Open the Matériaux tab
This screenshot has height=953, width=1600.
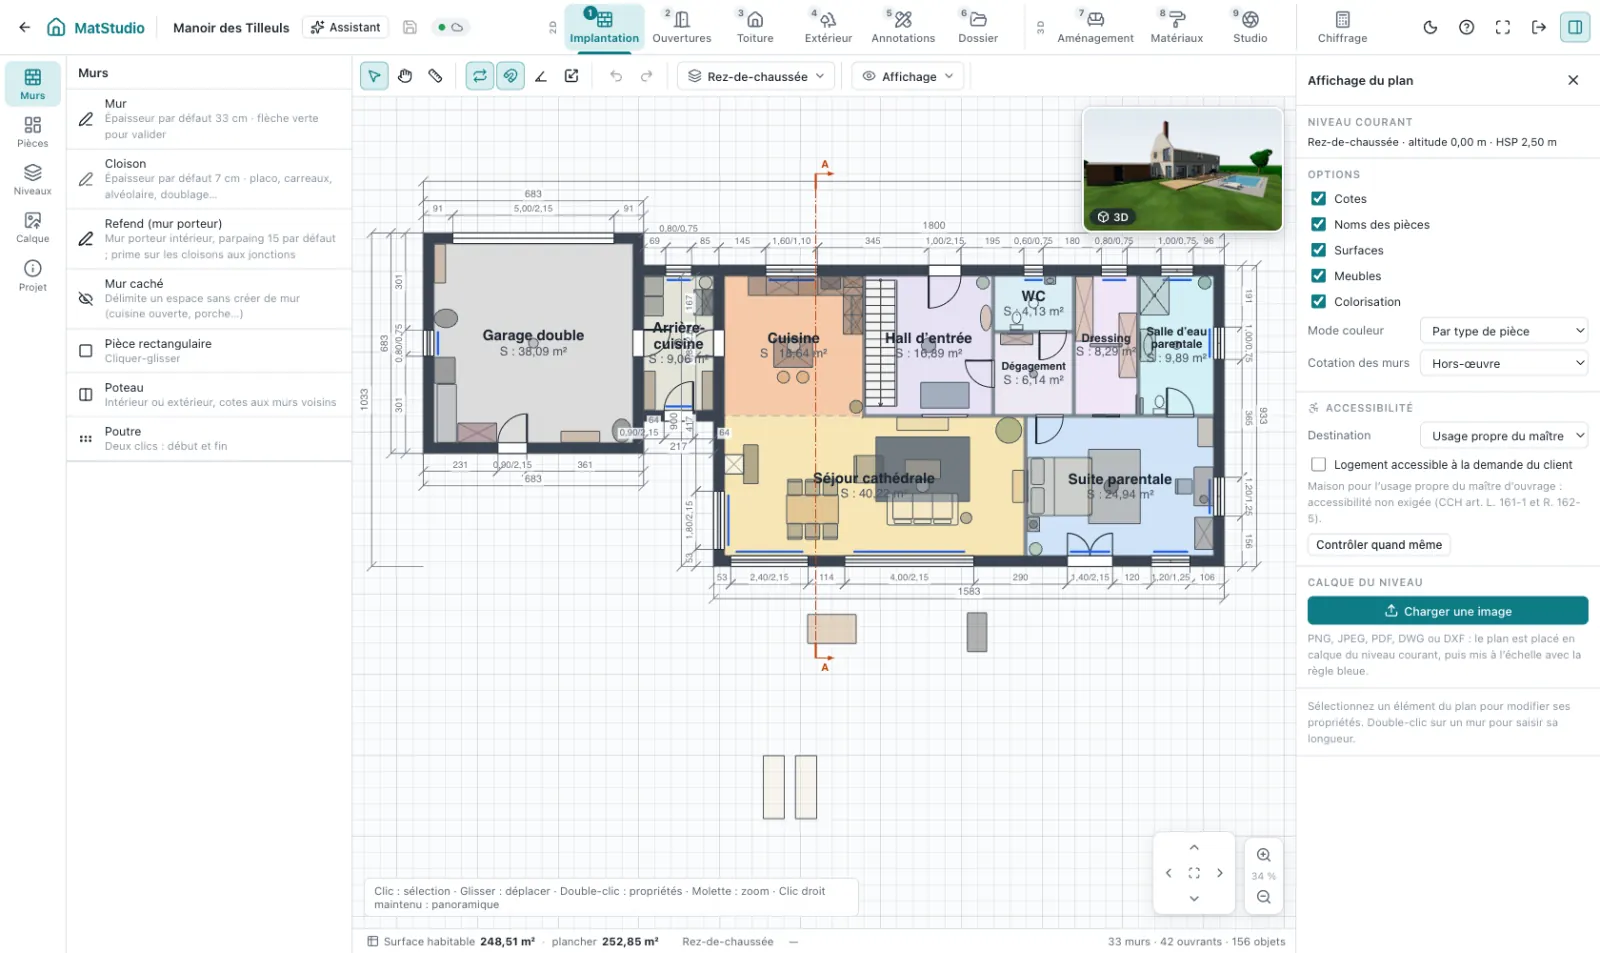point(1177,27)
